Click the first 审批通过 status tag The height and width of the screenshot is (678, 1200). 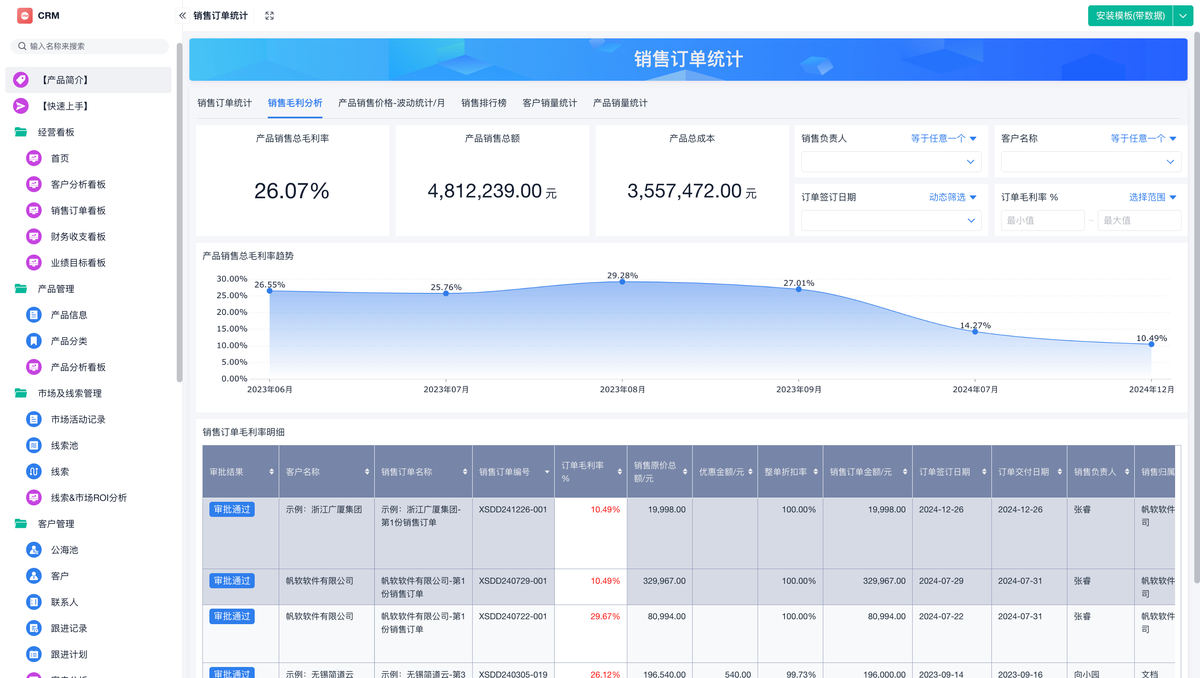pyautogui.click(x=232, y=510)
